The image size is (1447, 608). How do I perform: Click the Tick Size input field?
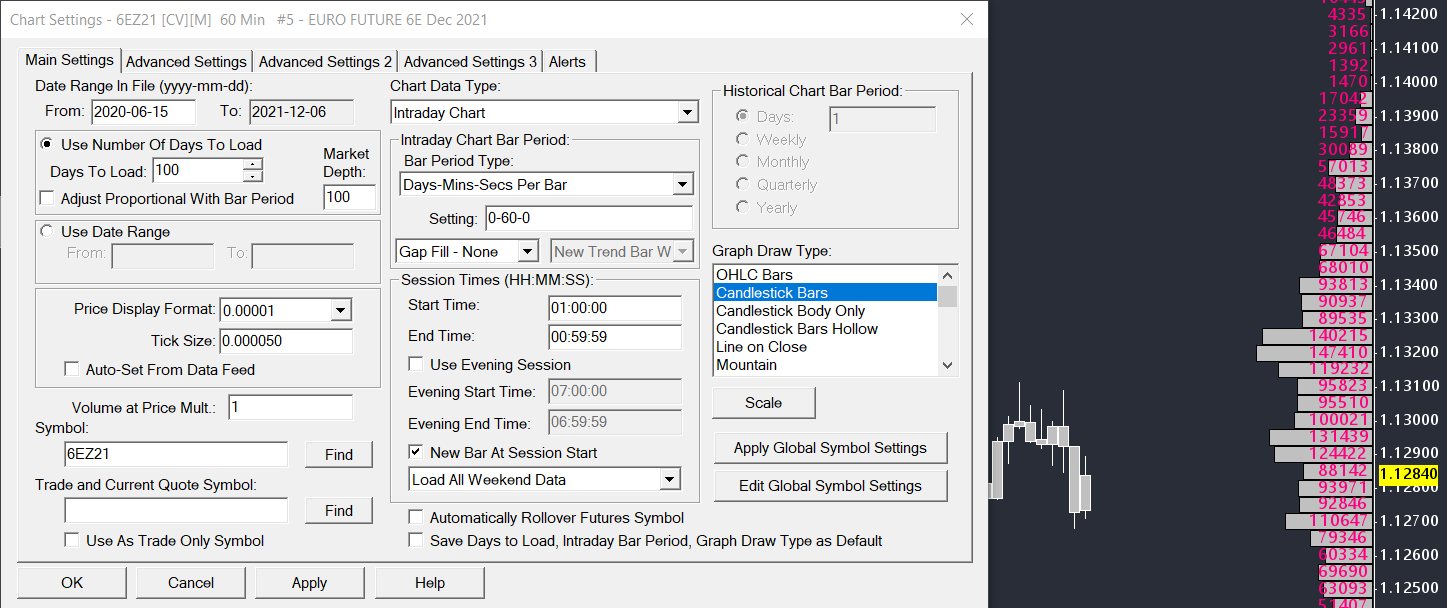[285, 341]
